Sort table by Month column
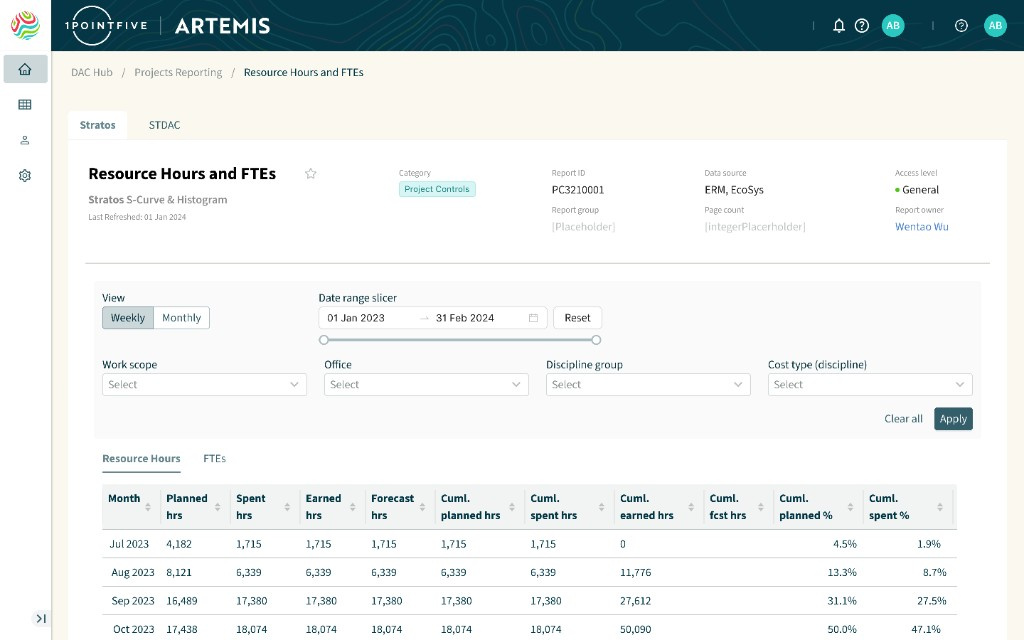Screen dimensions: 1024x640 [148, 507]
